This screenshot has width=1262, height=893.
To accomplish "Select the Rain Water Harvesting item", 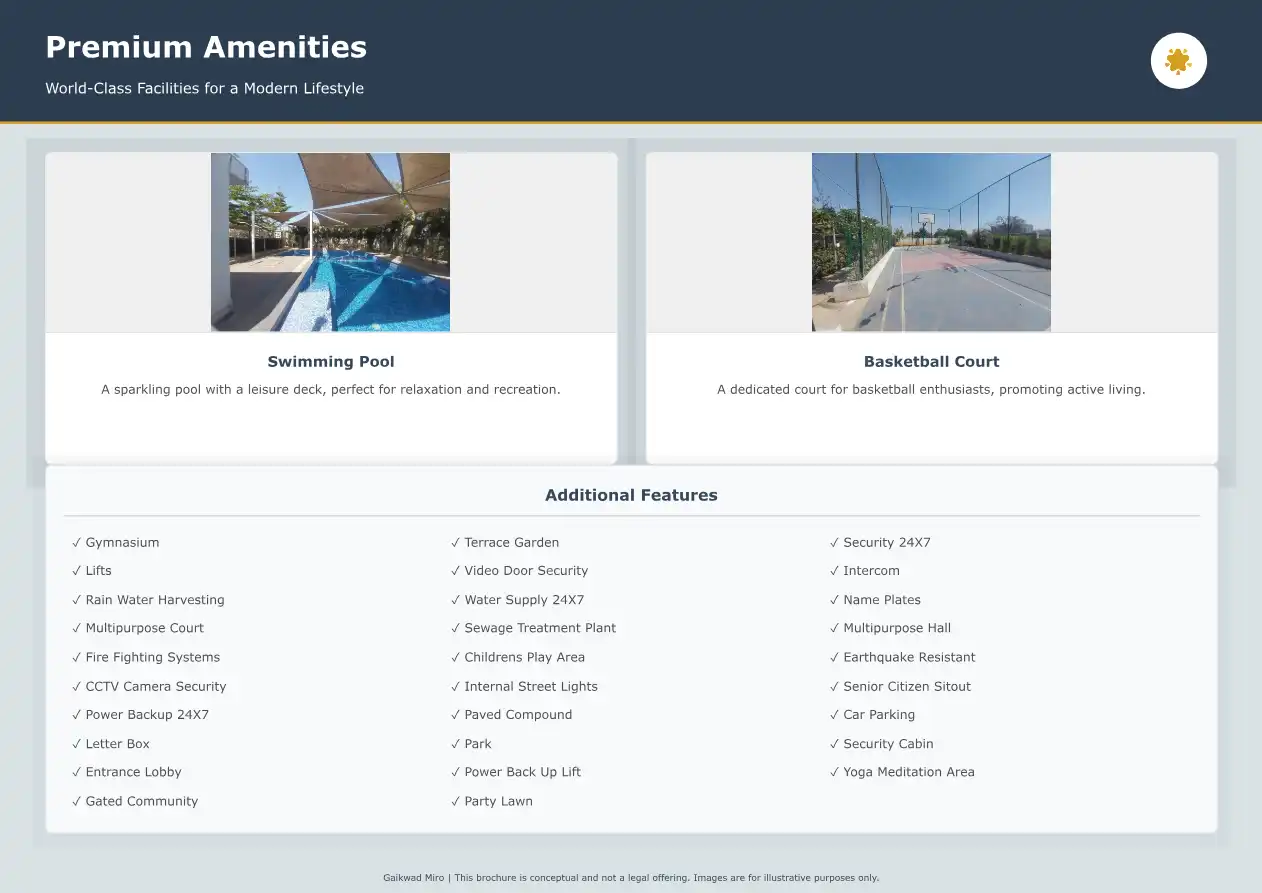I will tap(155, 600).
